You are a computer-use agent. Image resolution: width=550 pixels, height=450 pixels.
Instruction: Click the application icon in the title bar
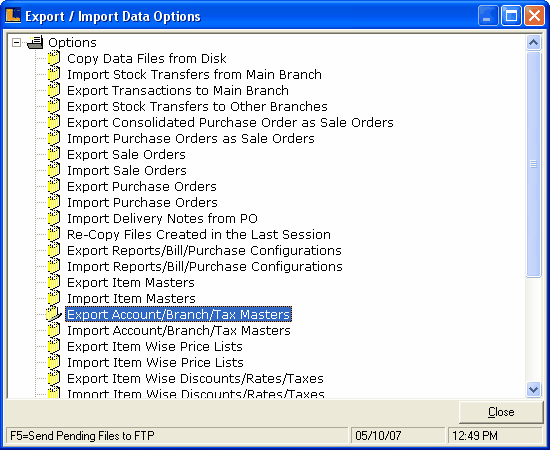pos(13,16)
